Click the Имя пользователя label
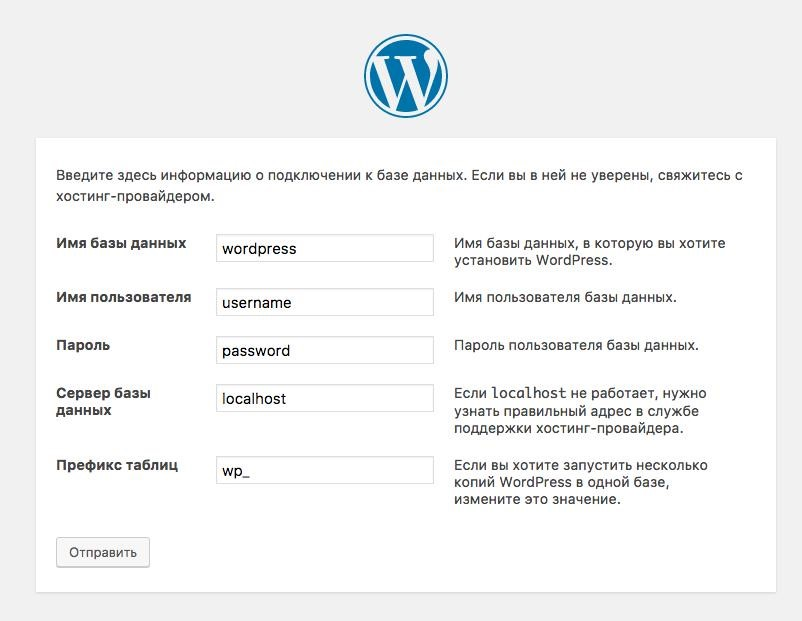 point(124,297)
